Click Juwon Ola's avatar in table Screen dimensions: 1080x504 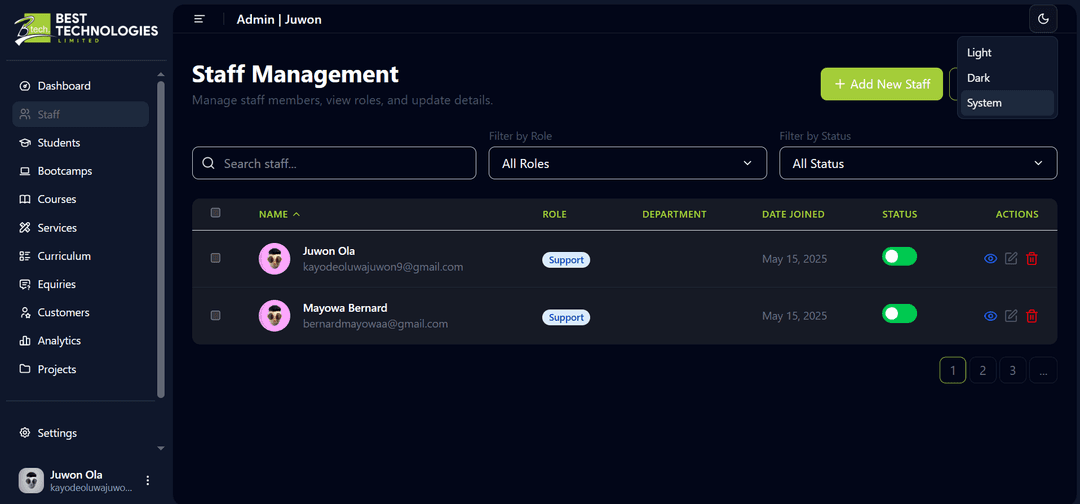tap(274, 259)
